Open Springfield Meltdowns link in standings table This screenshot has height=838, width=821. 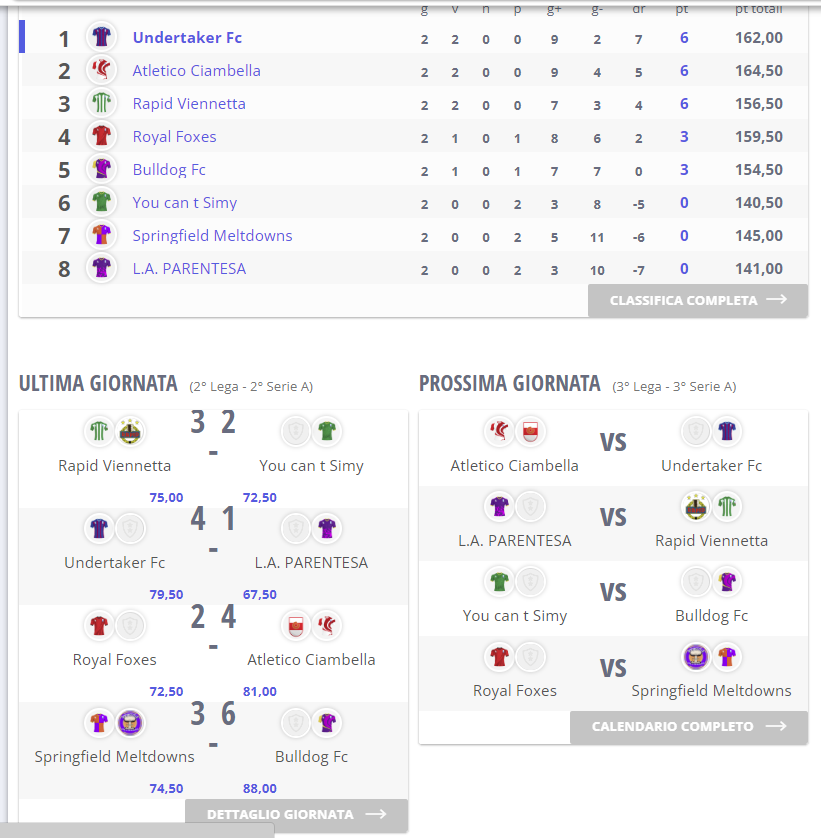[212, 236]
